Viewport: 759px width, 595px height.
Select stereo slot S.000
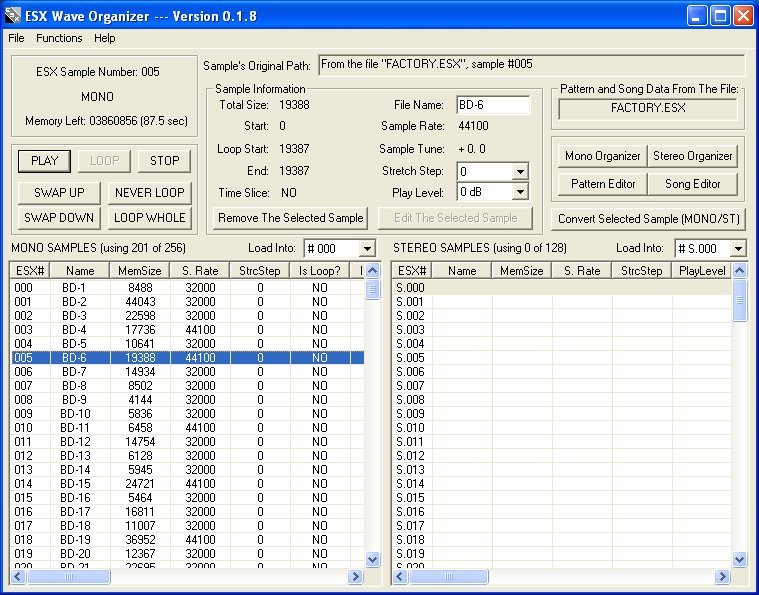562,288
